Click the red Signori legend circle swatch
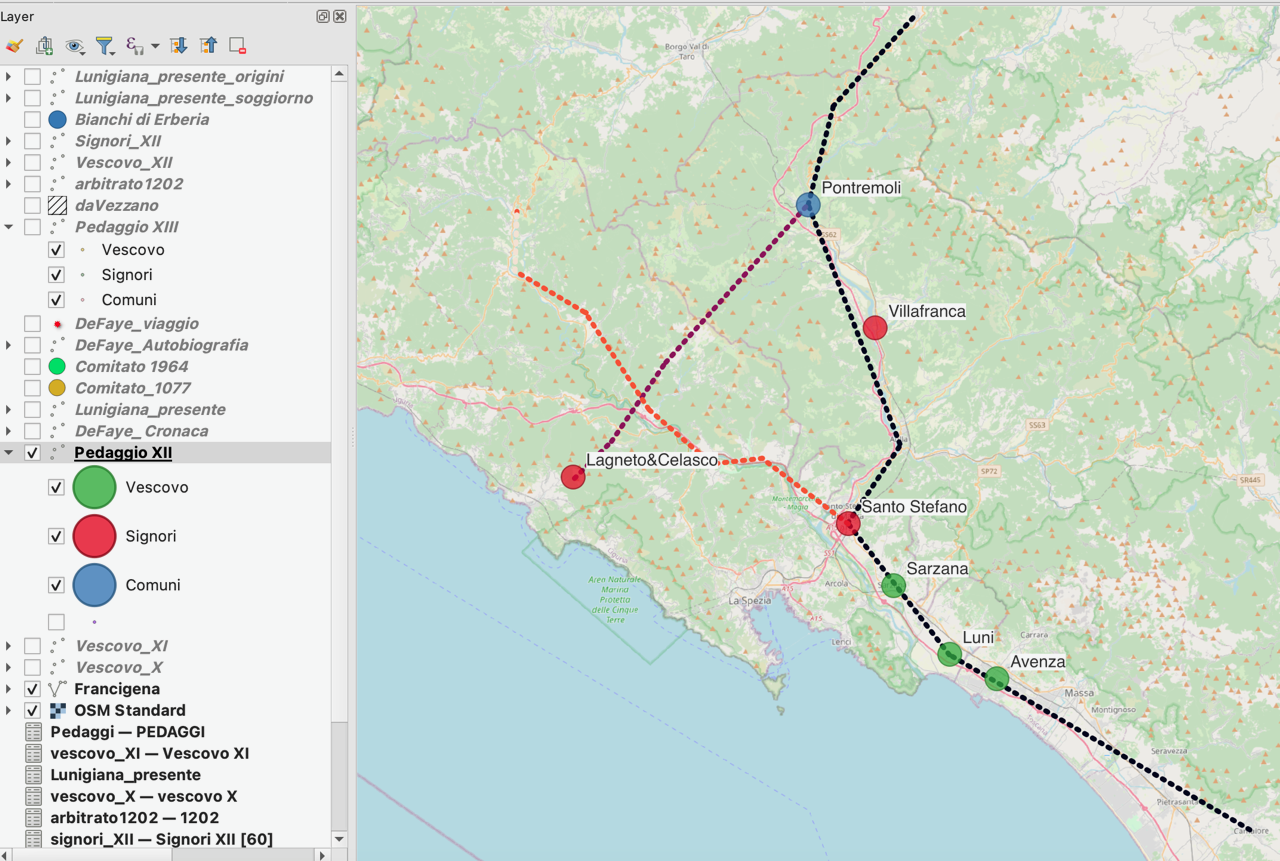The image size is (1280, 861). tap(94, 537)
